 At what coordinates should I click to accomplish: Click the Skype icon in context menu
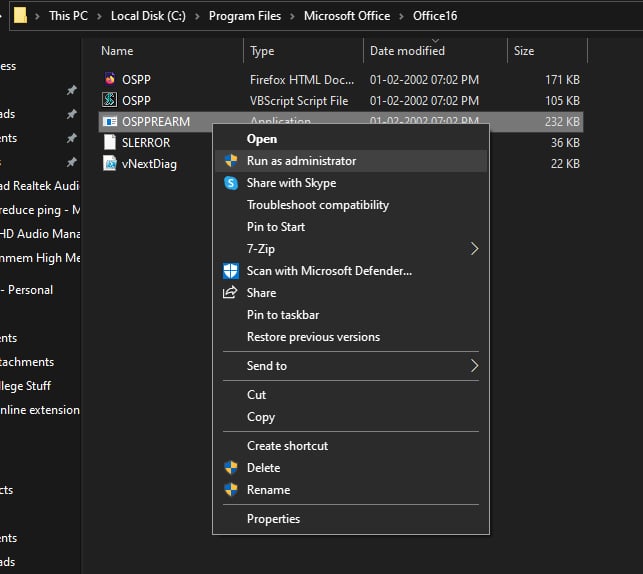(231, 183)
